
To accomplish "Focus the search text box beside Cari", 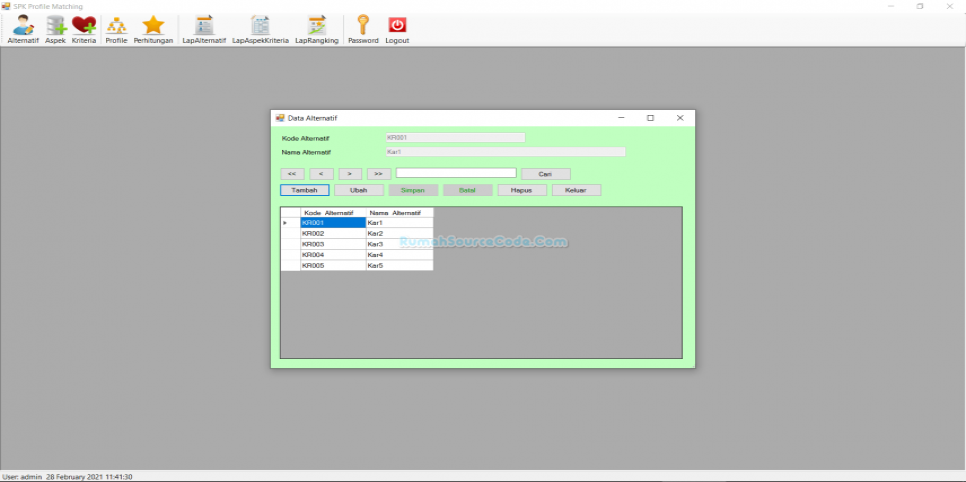I will (456, 173).
